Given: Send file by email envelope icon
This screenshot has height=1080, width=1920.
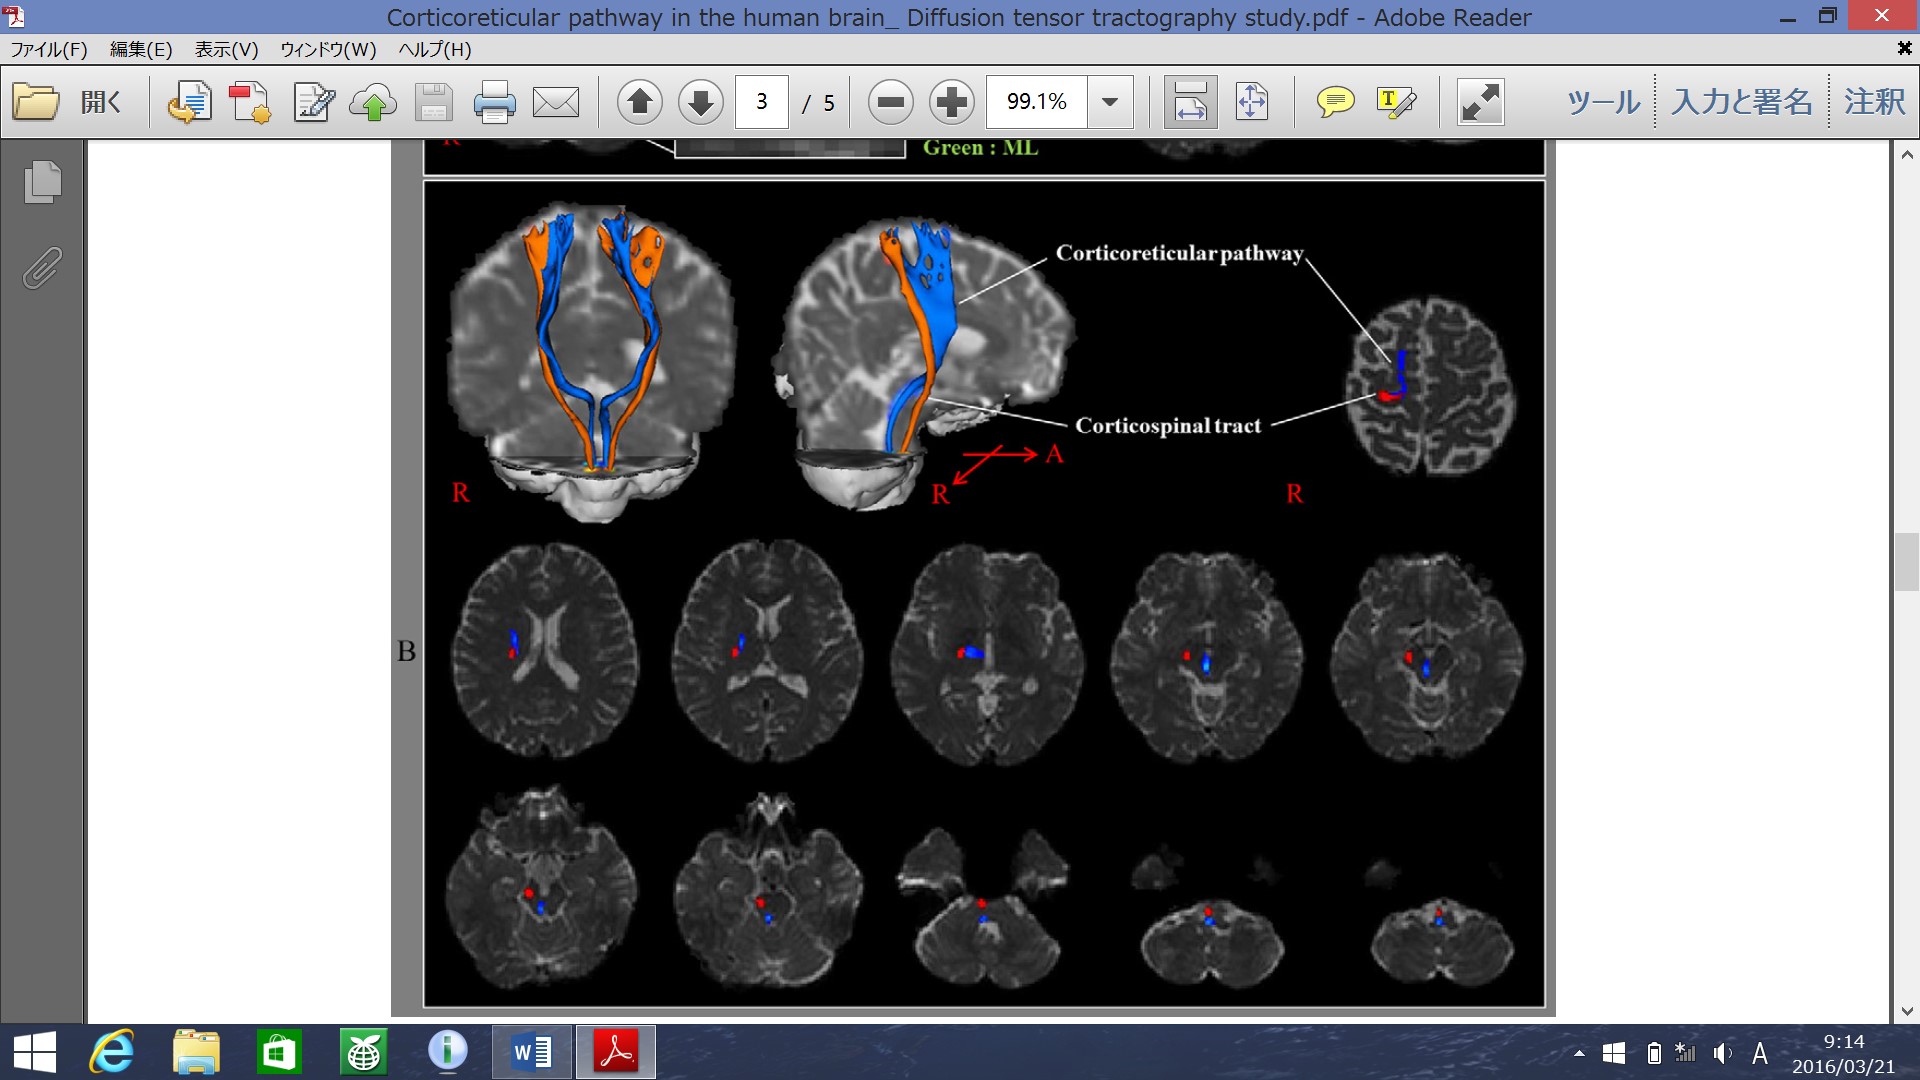Looking at the screenshot, I should (556, 102).
